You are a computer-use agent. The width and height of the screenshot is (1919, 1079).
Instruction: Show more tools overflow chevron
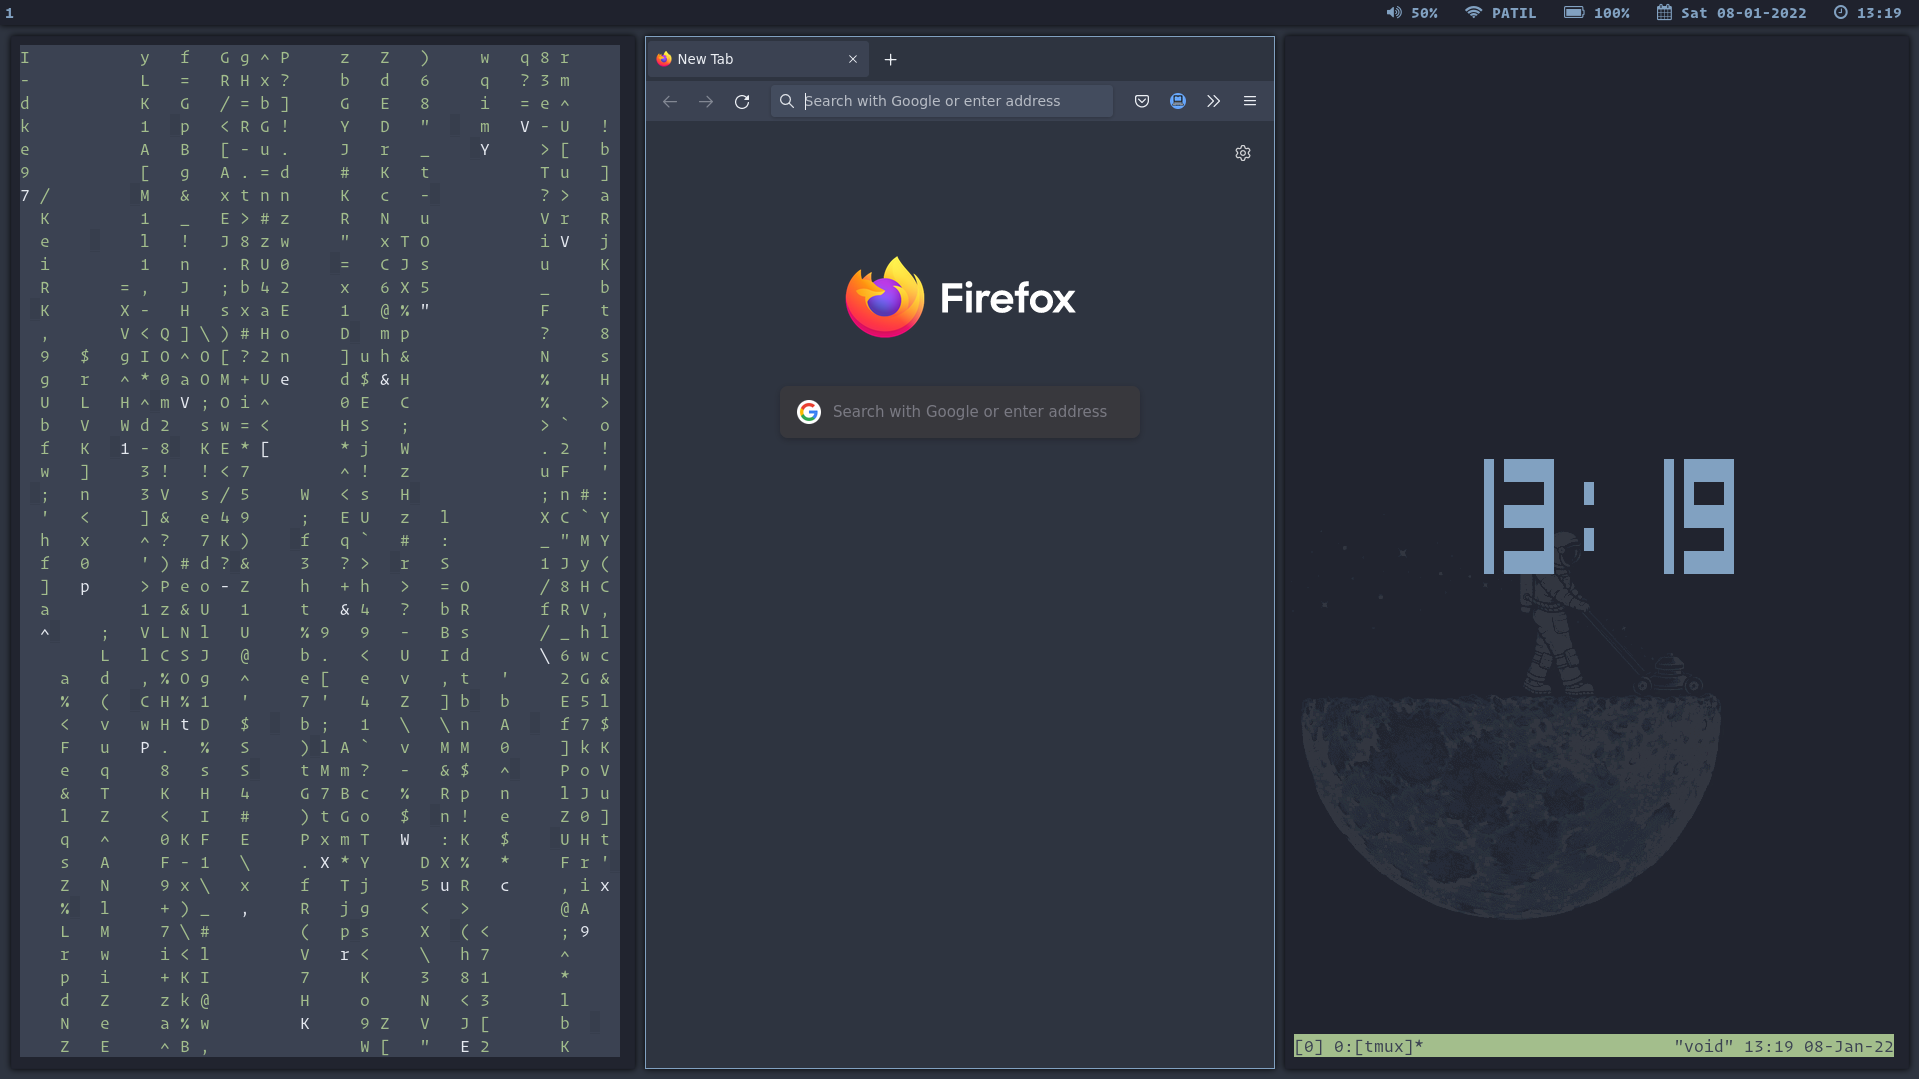(1214, 101)
